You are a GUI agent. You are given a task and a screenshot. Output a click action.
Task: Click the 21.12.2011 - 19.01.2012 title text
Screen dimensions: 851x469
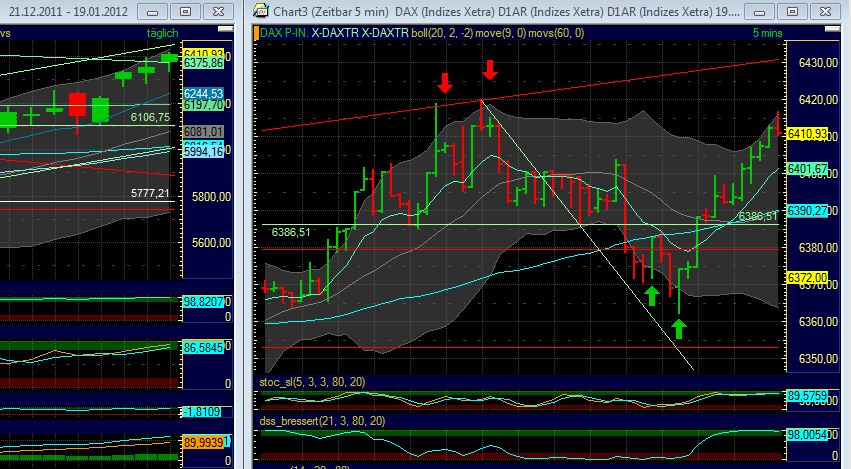tap(68, 11)
